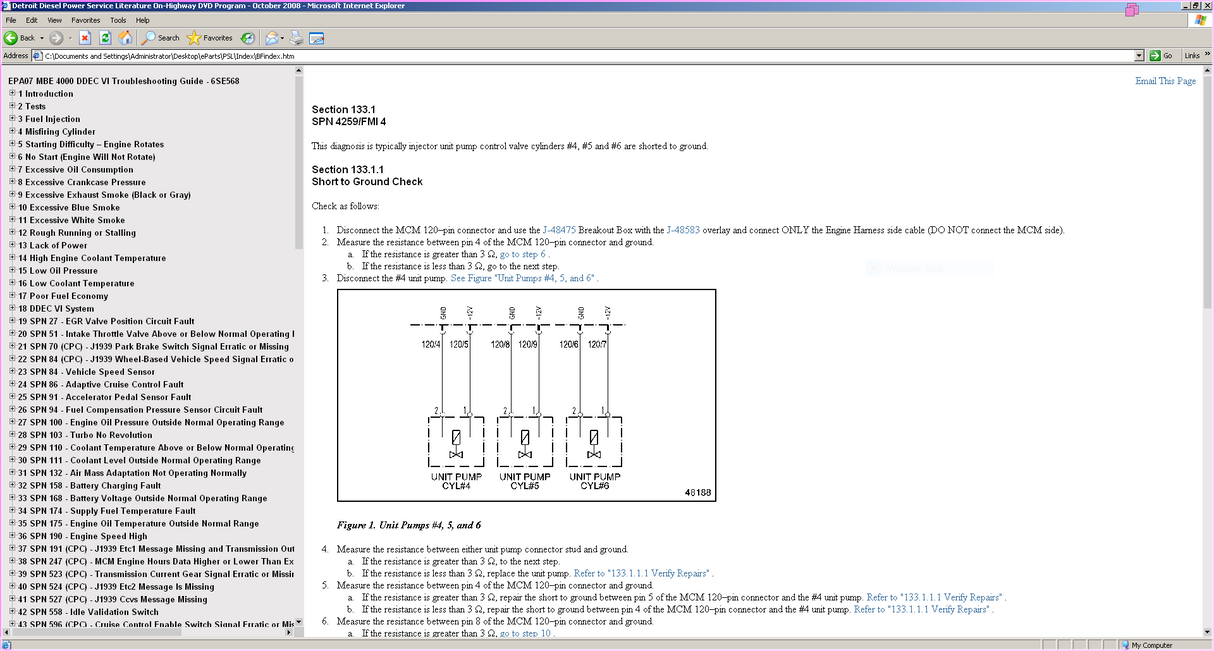Click the 'Email This Page' link

tap(1165, 81)
